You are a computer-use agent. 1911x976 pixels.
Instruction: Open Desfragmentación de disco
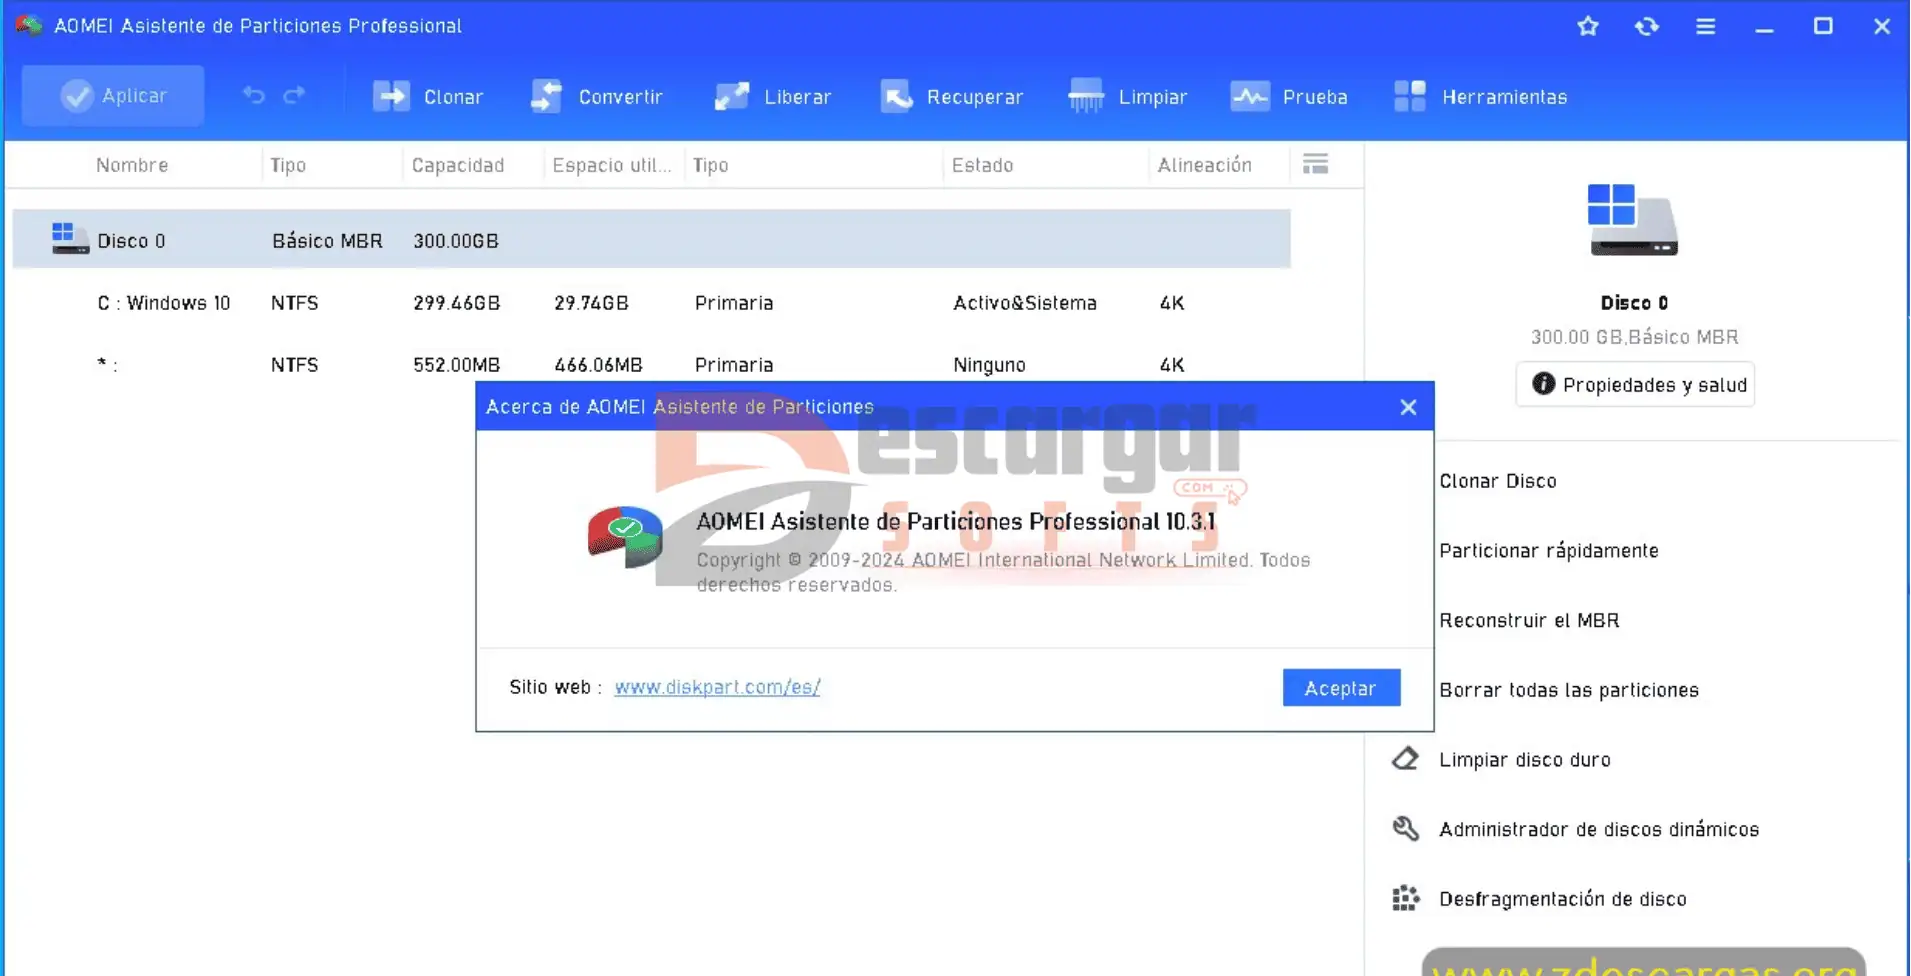(x=1563, y=899)
